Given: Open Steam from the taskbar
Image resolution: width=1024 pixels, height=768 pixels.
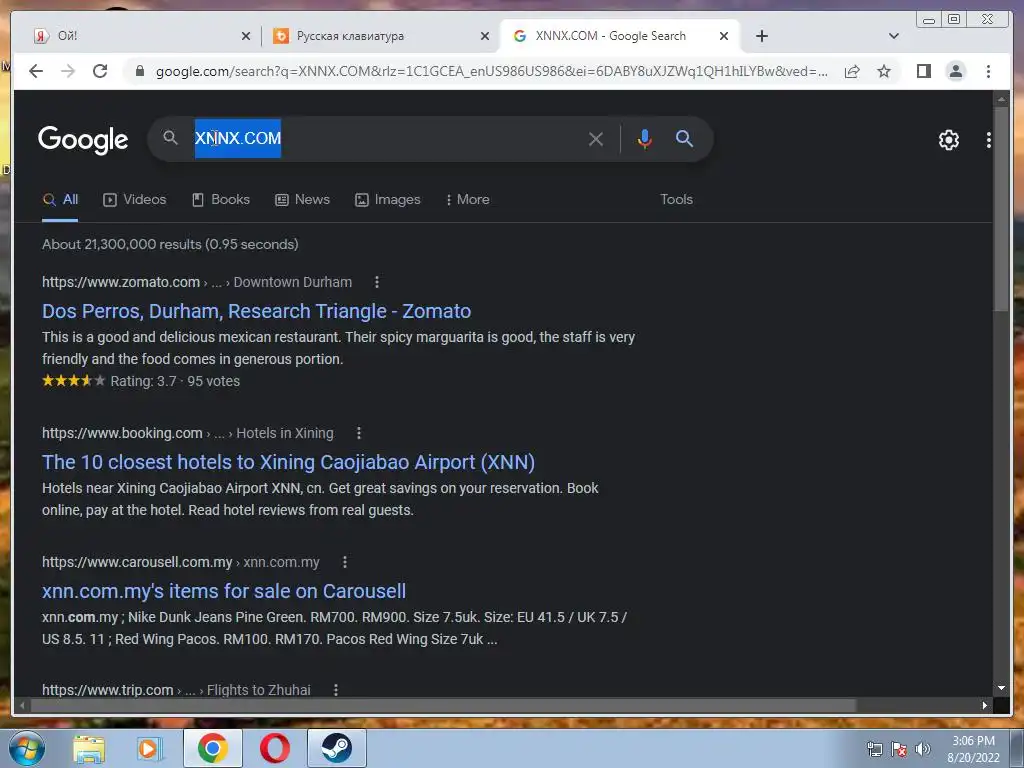Looking at the screenshot, I should (x=336, y=748).
